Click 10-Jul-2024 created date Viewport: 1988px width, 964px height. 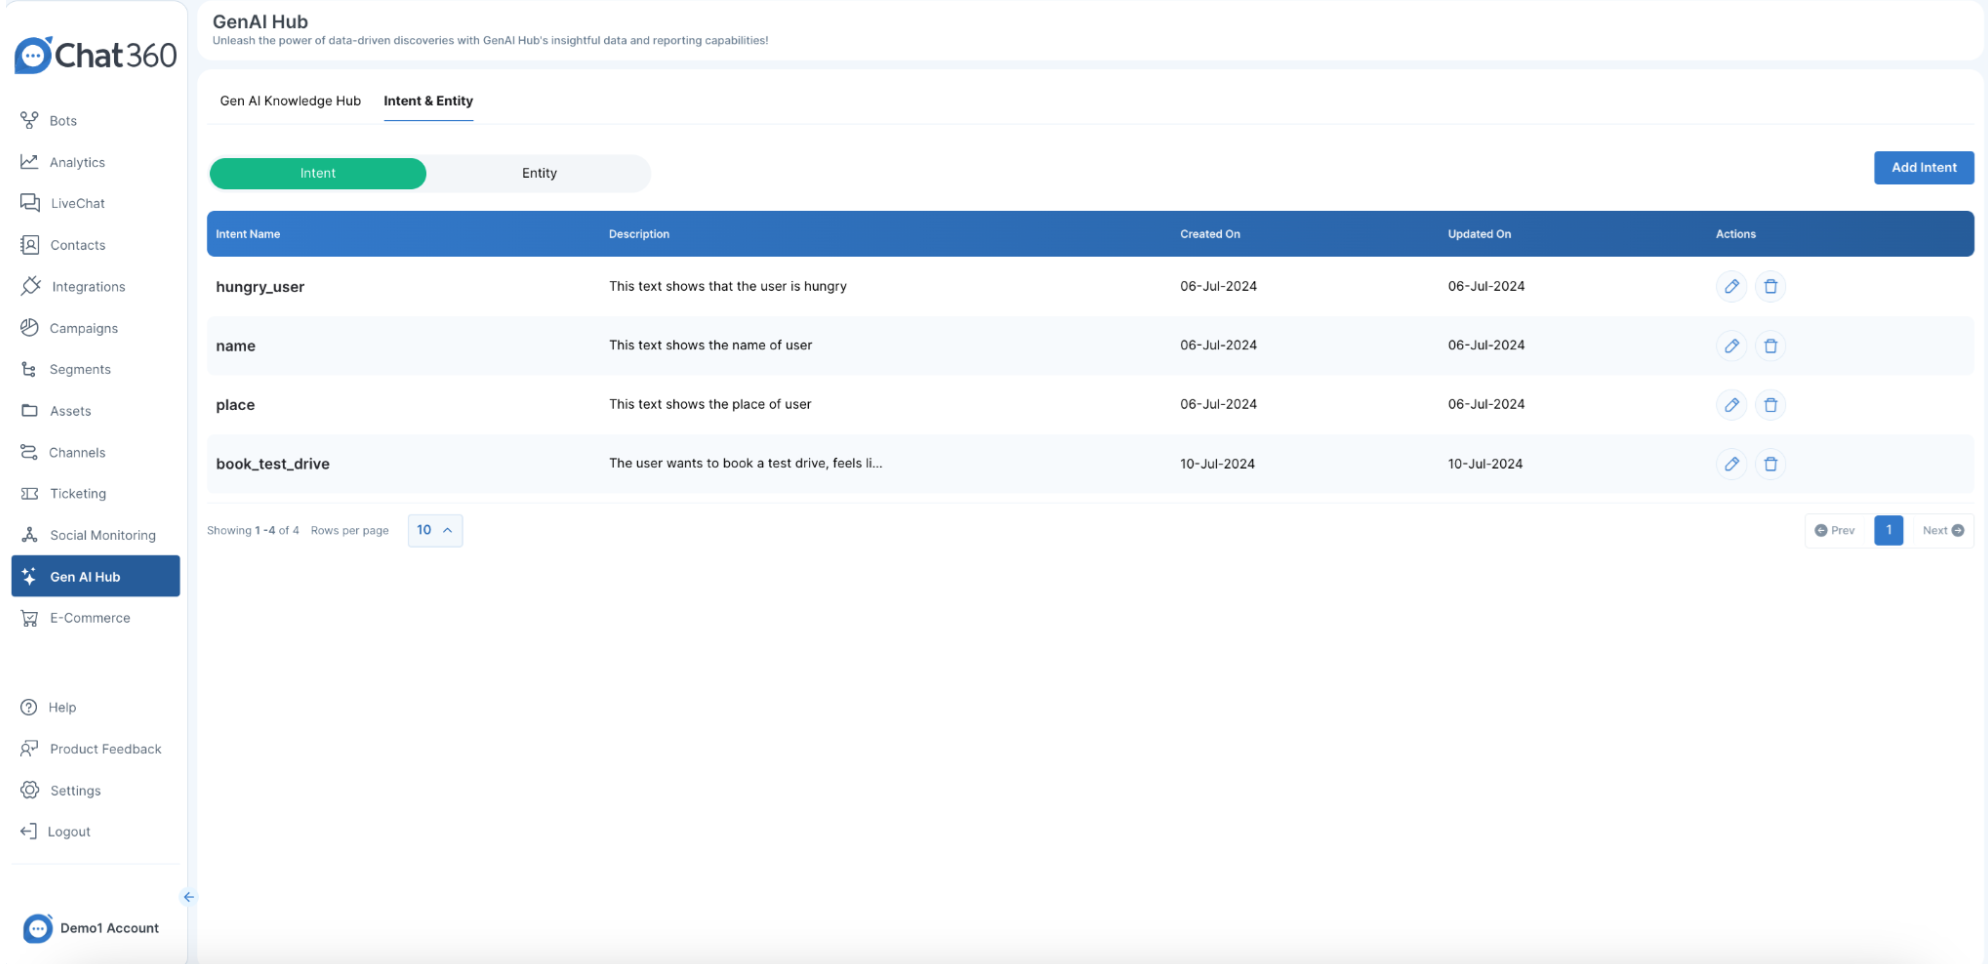pos(1217,464)
